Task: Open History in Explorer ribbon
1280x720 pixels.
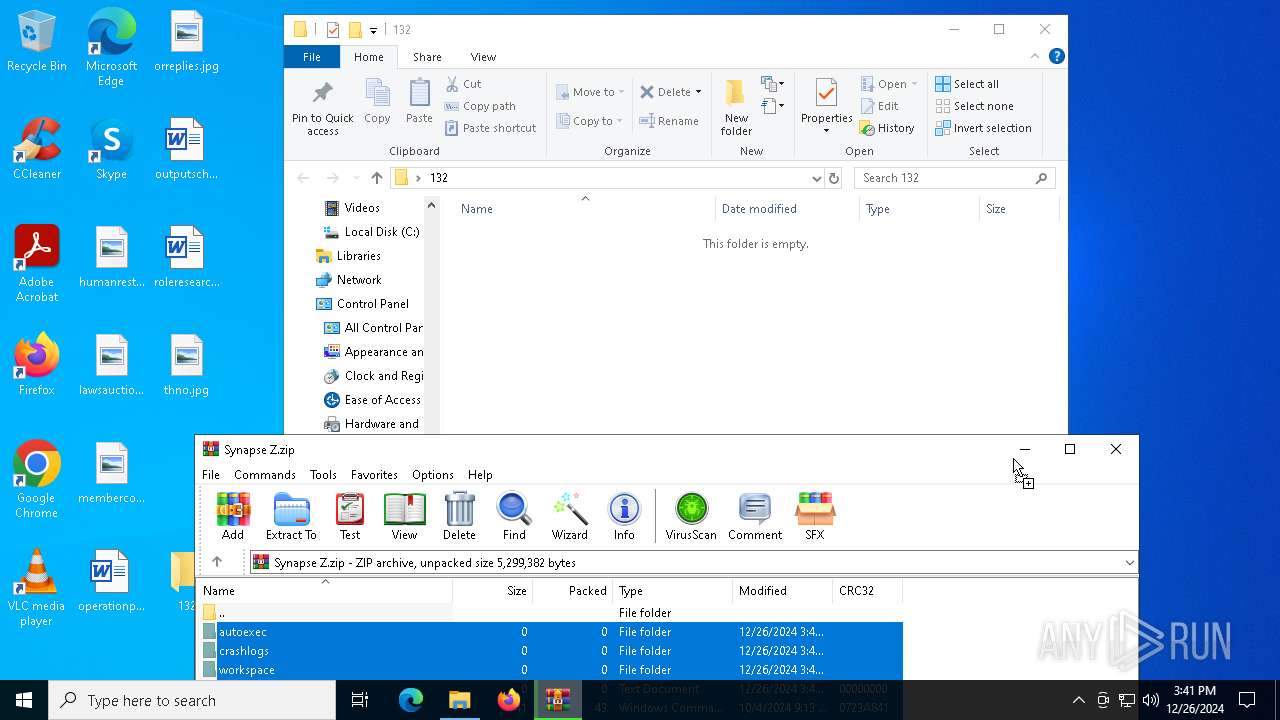Action: pos(887,128)
